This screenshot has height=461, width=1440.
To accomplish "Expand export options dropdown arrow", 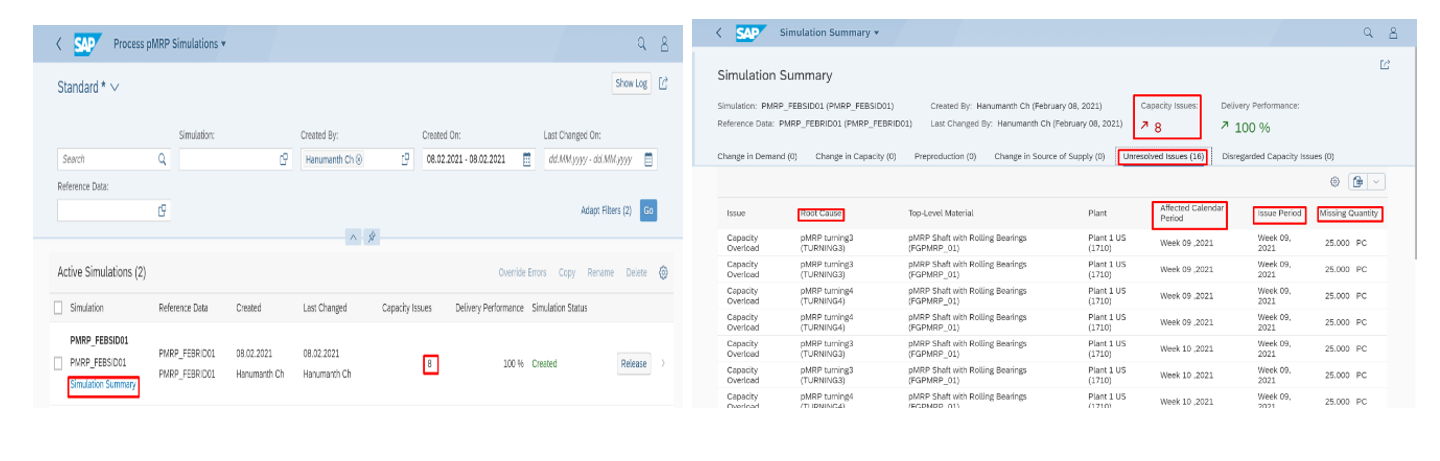I will click(x=1375, y=182).
